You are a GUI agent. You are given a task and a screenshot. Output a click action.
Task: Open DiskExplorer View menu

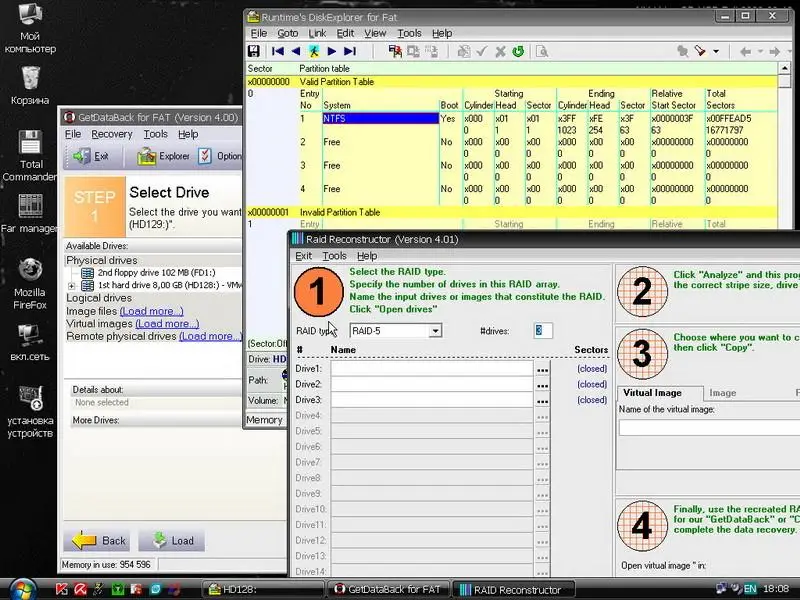tap(375, 33)
